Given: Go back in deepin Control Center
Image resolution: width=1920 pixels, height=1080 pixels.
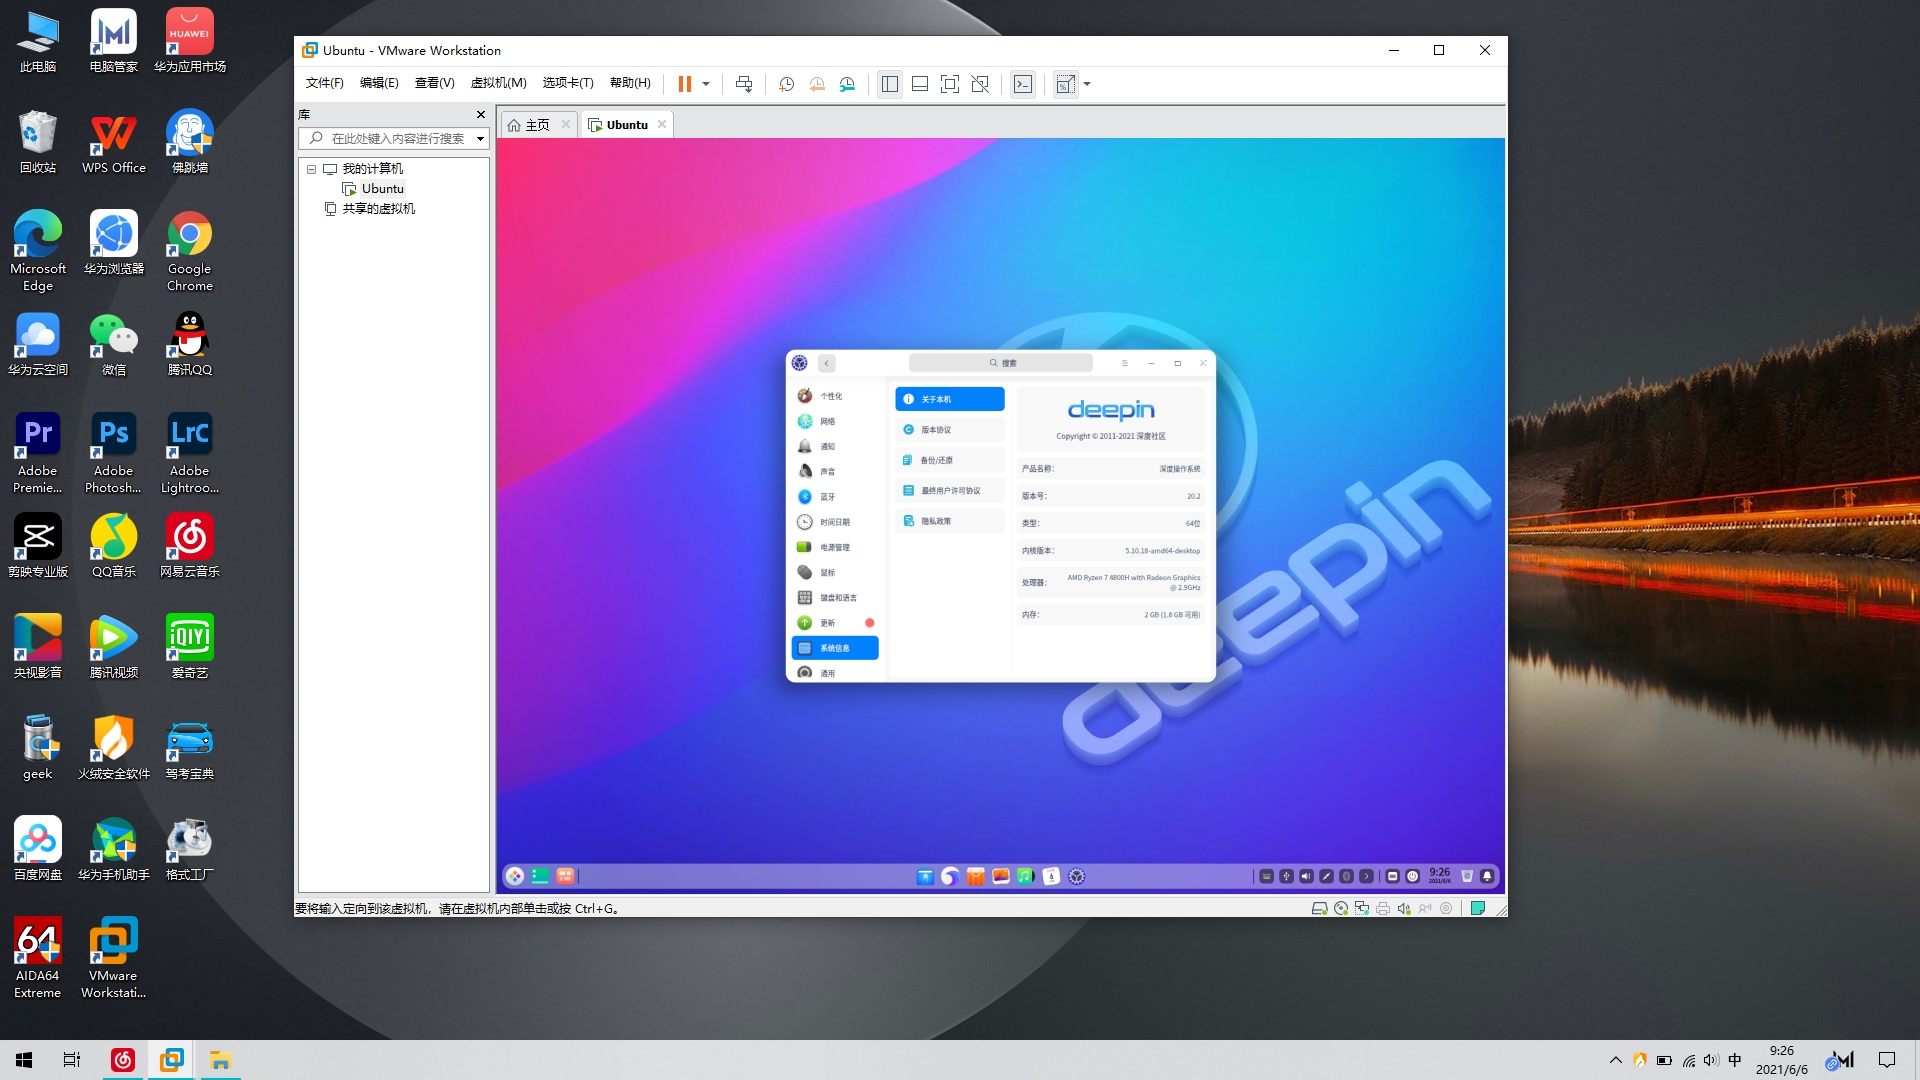Looking at the screenshot, I should pos(827,363).
